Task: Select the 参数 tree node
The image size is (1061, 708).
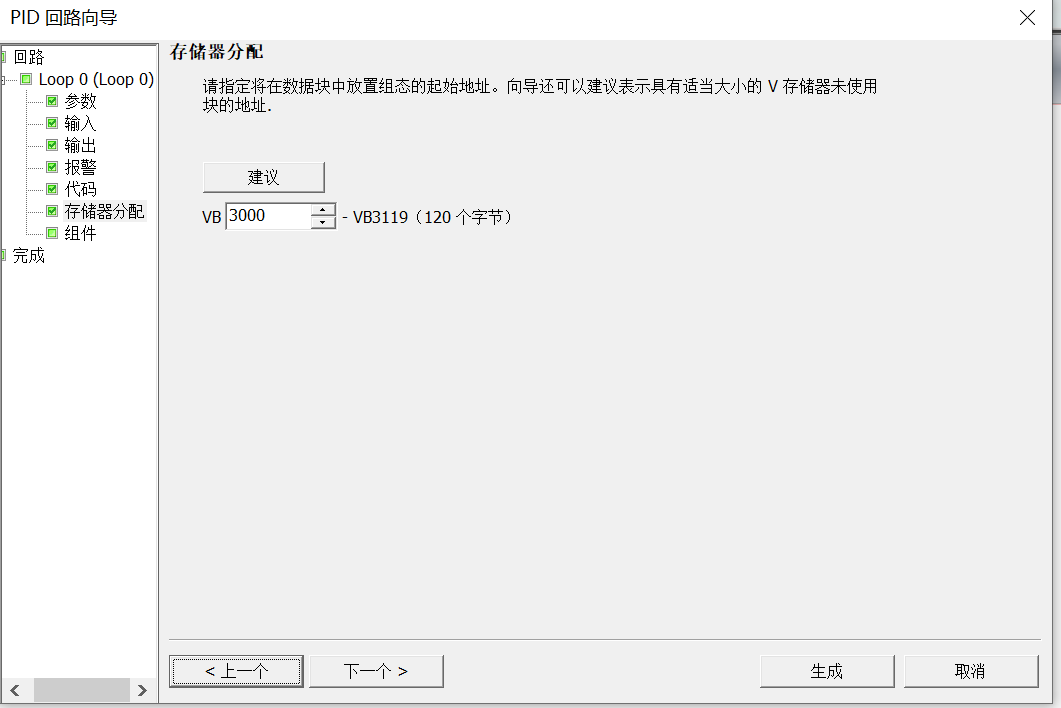Action: pos(81,102)
